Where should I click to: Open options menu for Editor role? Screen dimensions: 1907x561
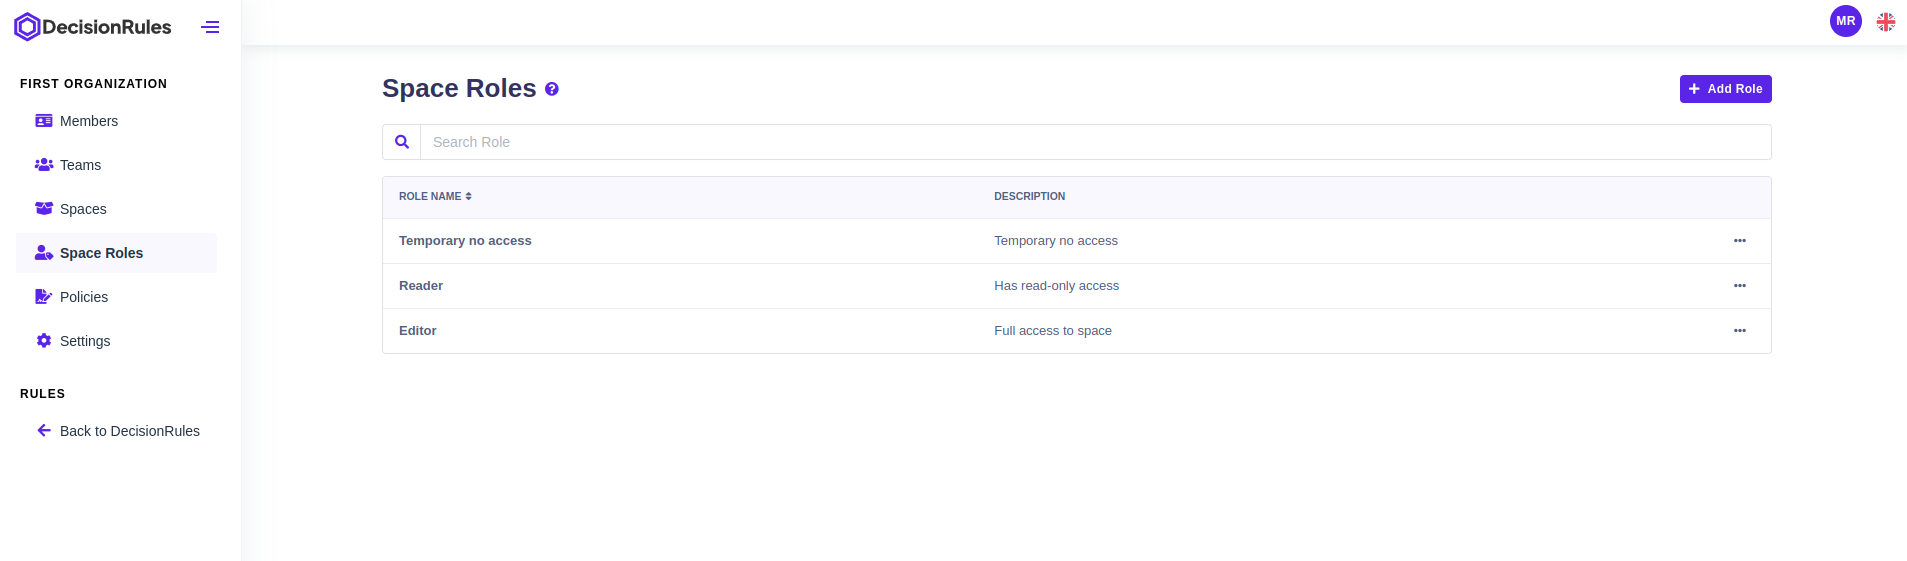click(1739, 331)
